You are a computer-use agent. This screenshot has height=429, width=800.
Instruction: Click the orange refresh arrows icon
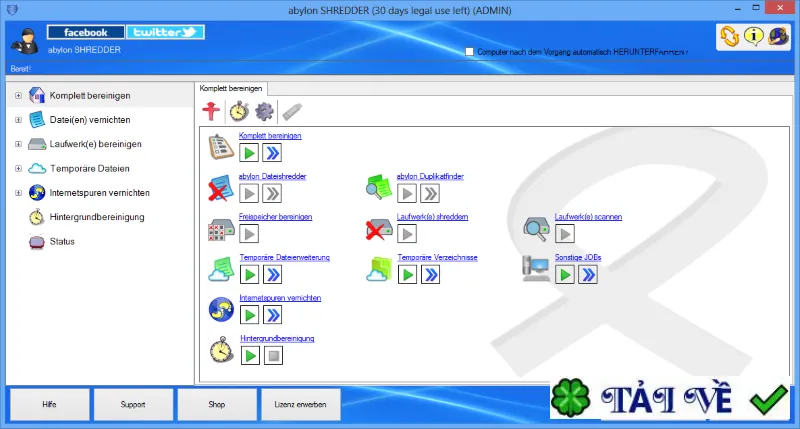[x=730, y=36]
